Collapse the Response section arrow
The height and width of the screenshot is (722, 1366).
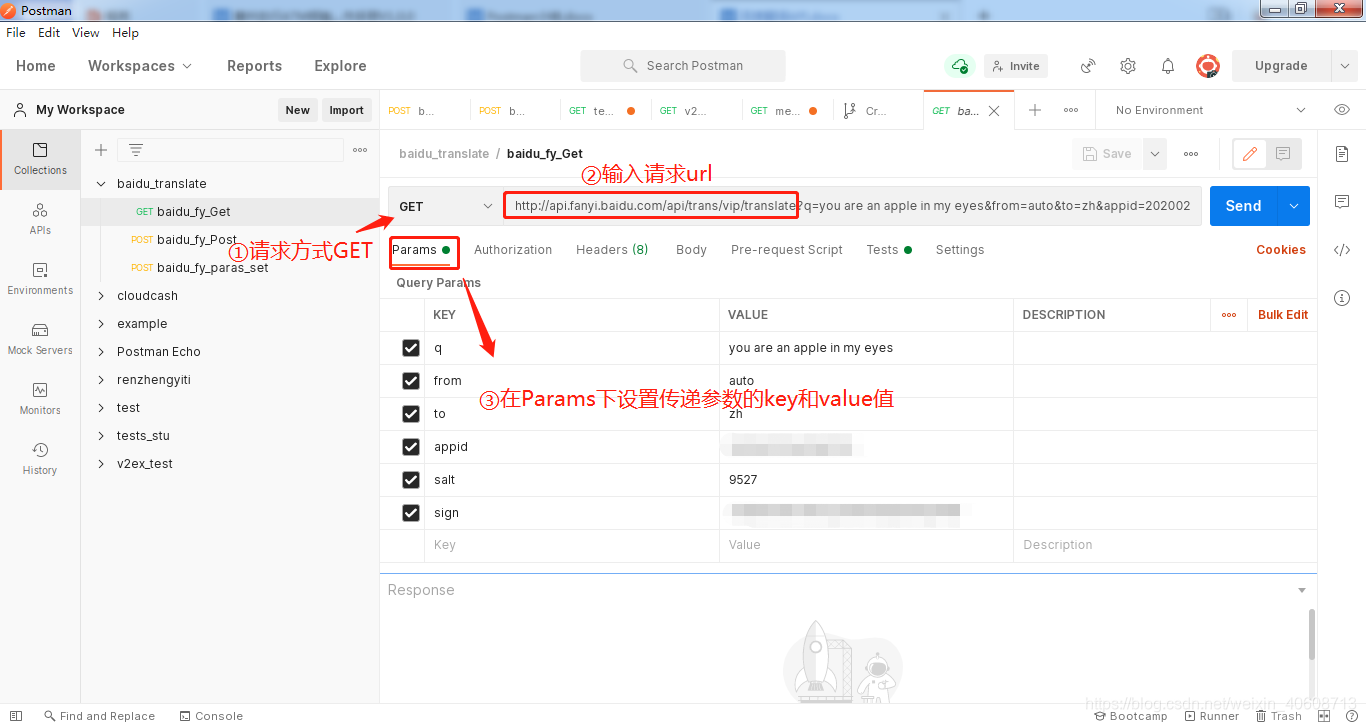pos(1301,591)
